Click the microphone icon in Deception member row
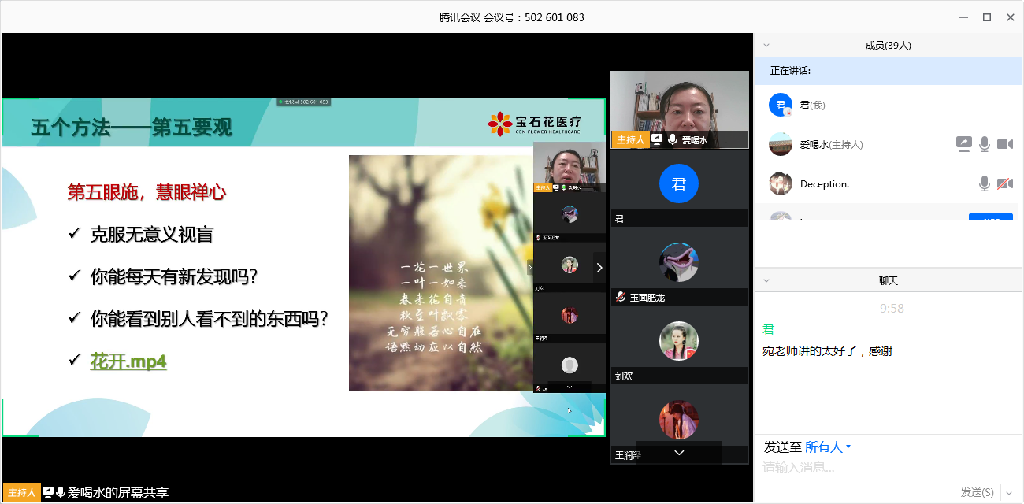 [984, 184]
